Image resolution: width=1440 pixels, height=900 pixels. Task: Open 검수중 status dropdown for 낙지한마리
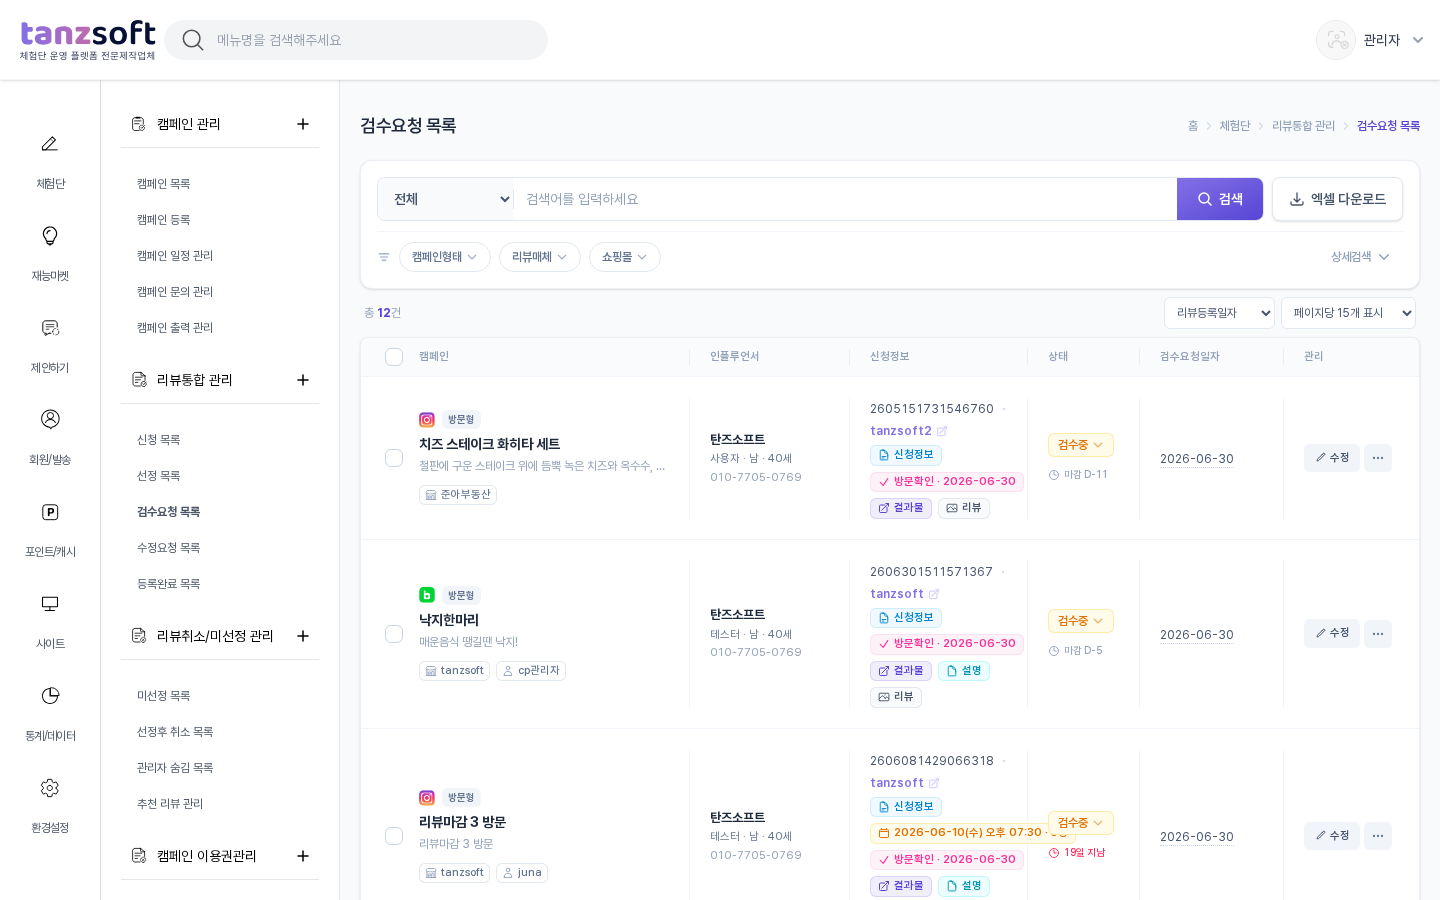click(x=1081, y=621)
